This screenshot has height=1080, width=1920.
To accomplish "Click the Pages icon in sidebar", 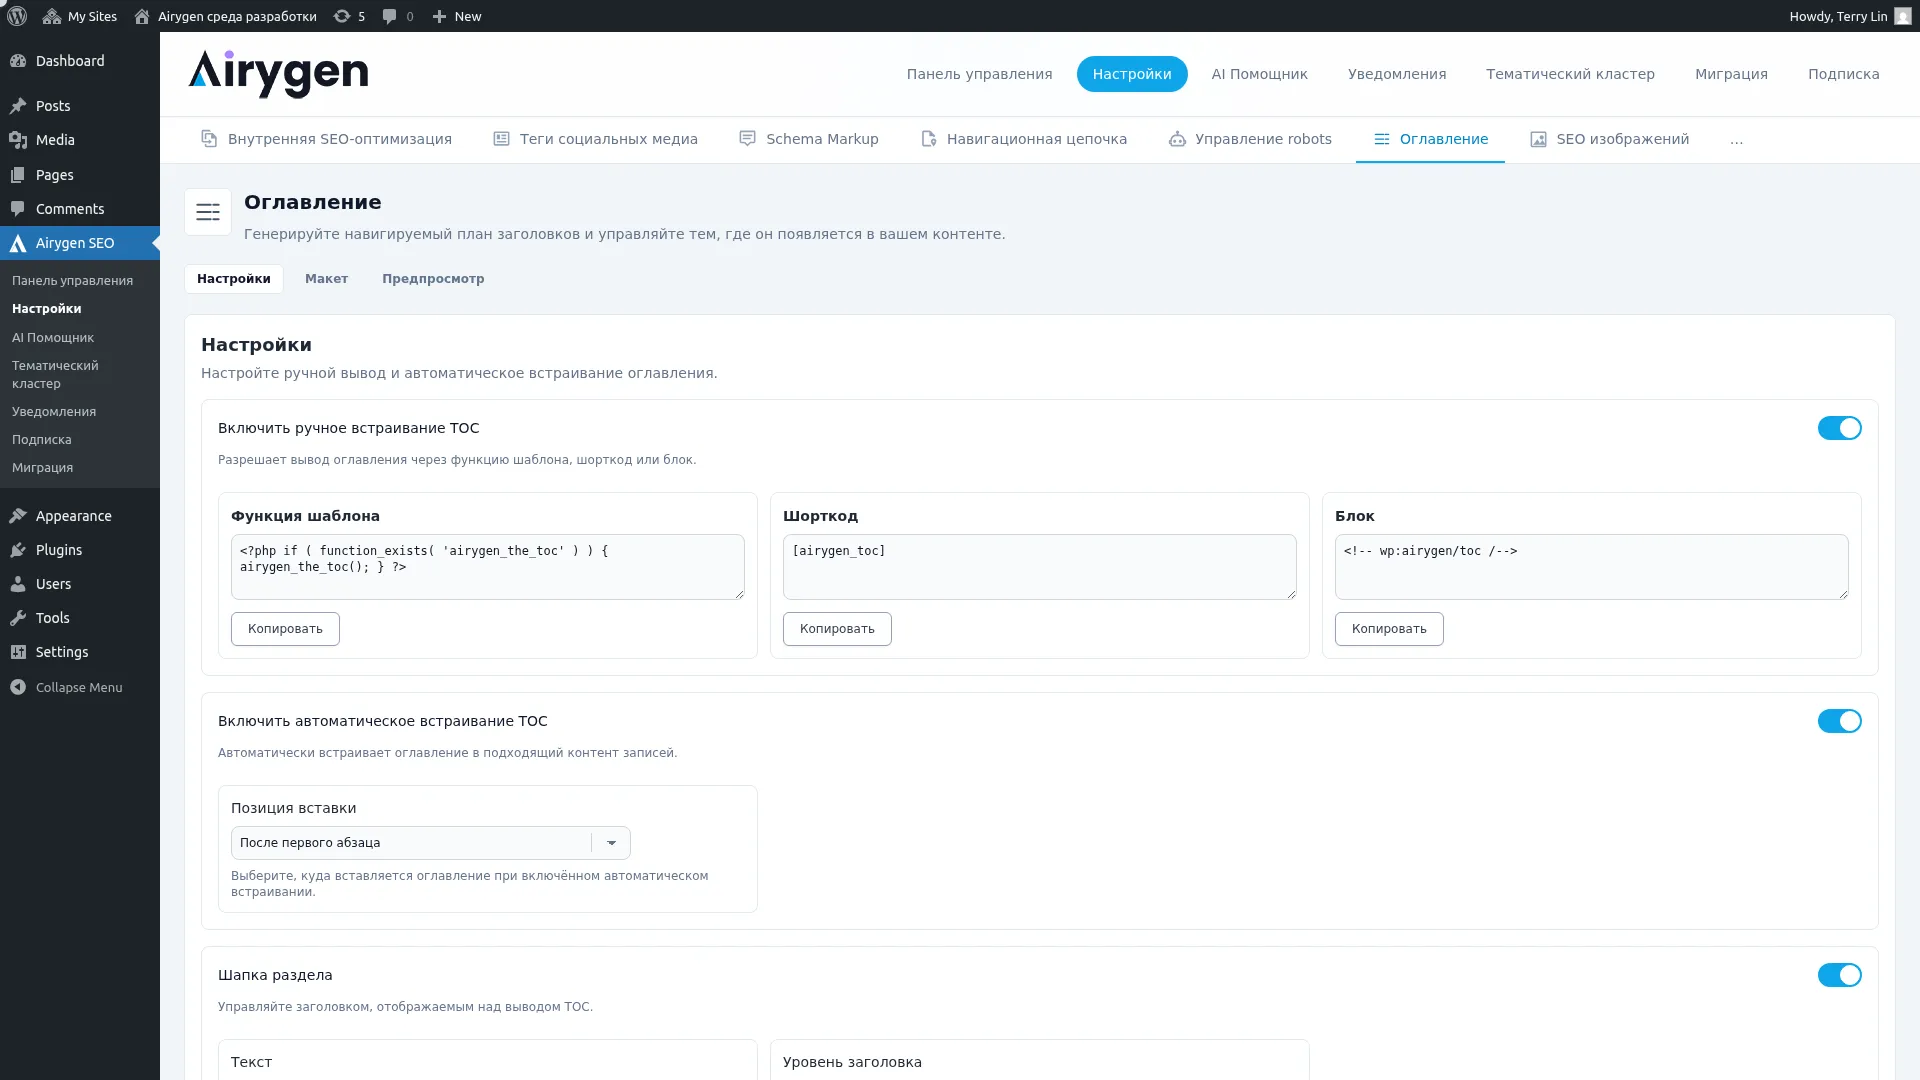I will (x=18, y=175).
